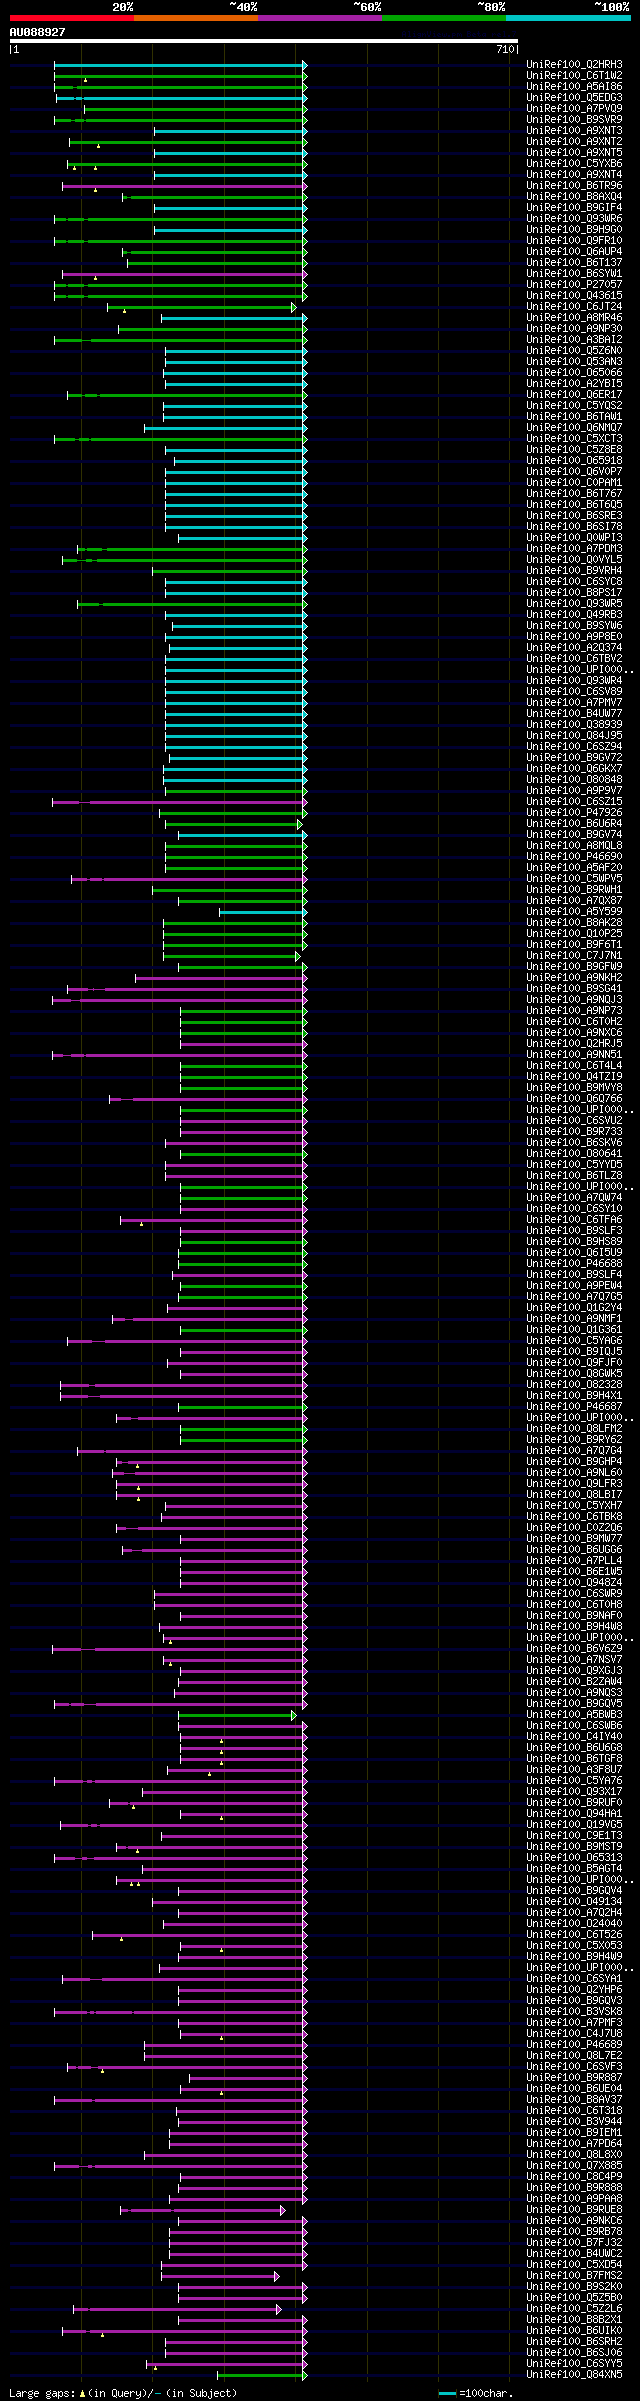
Task: Select the UniRef100_A7PDM3 label
Action: point(574,549)
